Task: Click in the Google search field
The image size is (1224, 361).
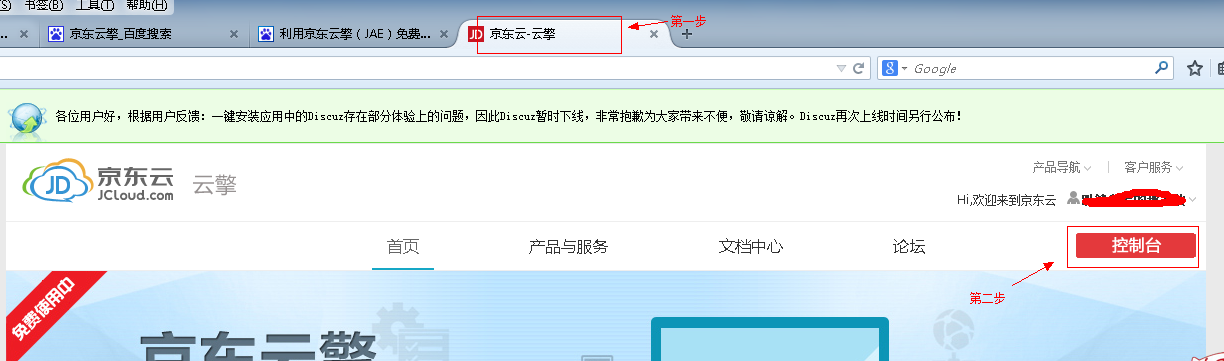Action: [x=1030, y=69]
